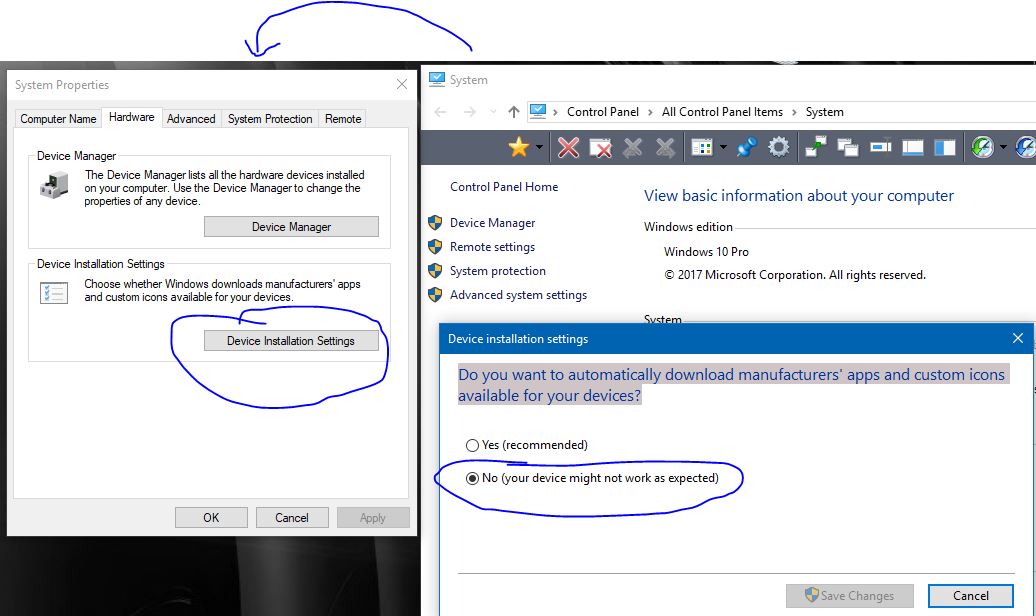1036x616 pixels.
Task: Click the System window title icon
Action: (x=437, y=79)
